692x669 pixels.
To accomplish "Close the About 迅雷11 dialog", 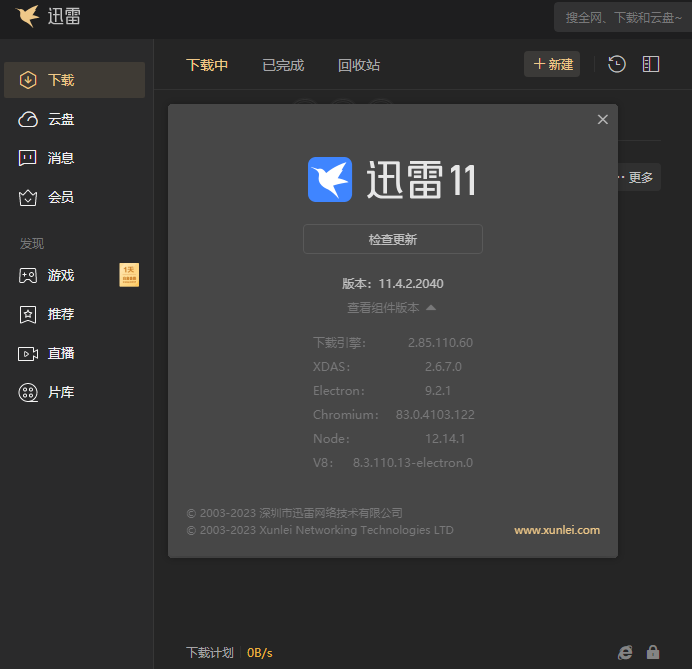I will point(602,119).
